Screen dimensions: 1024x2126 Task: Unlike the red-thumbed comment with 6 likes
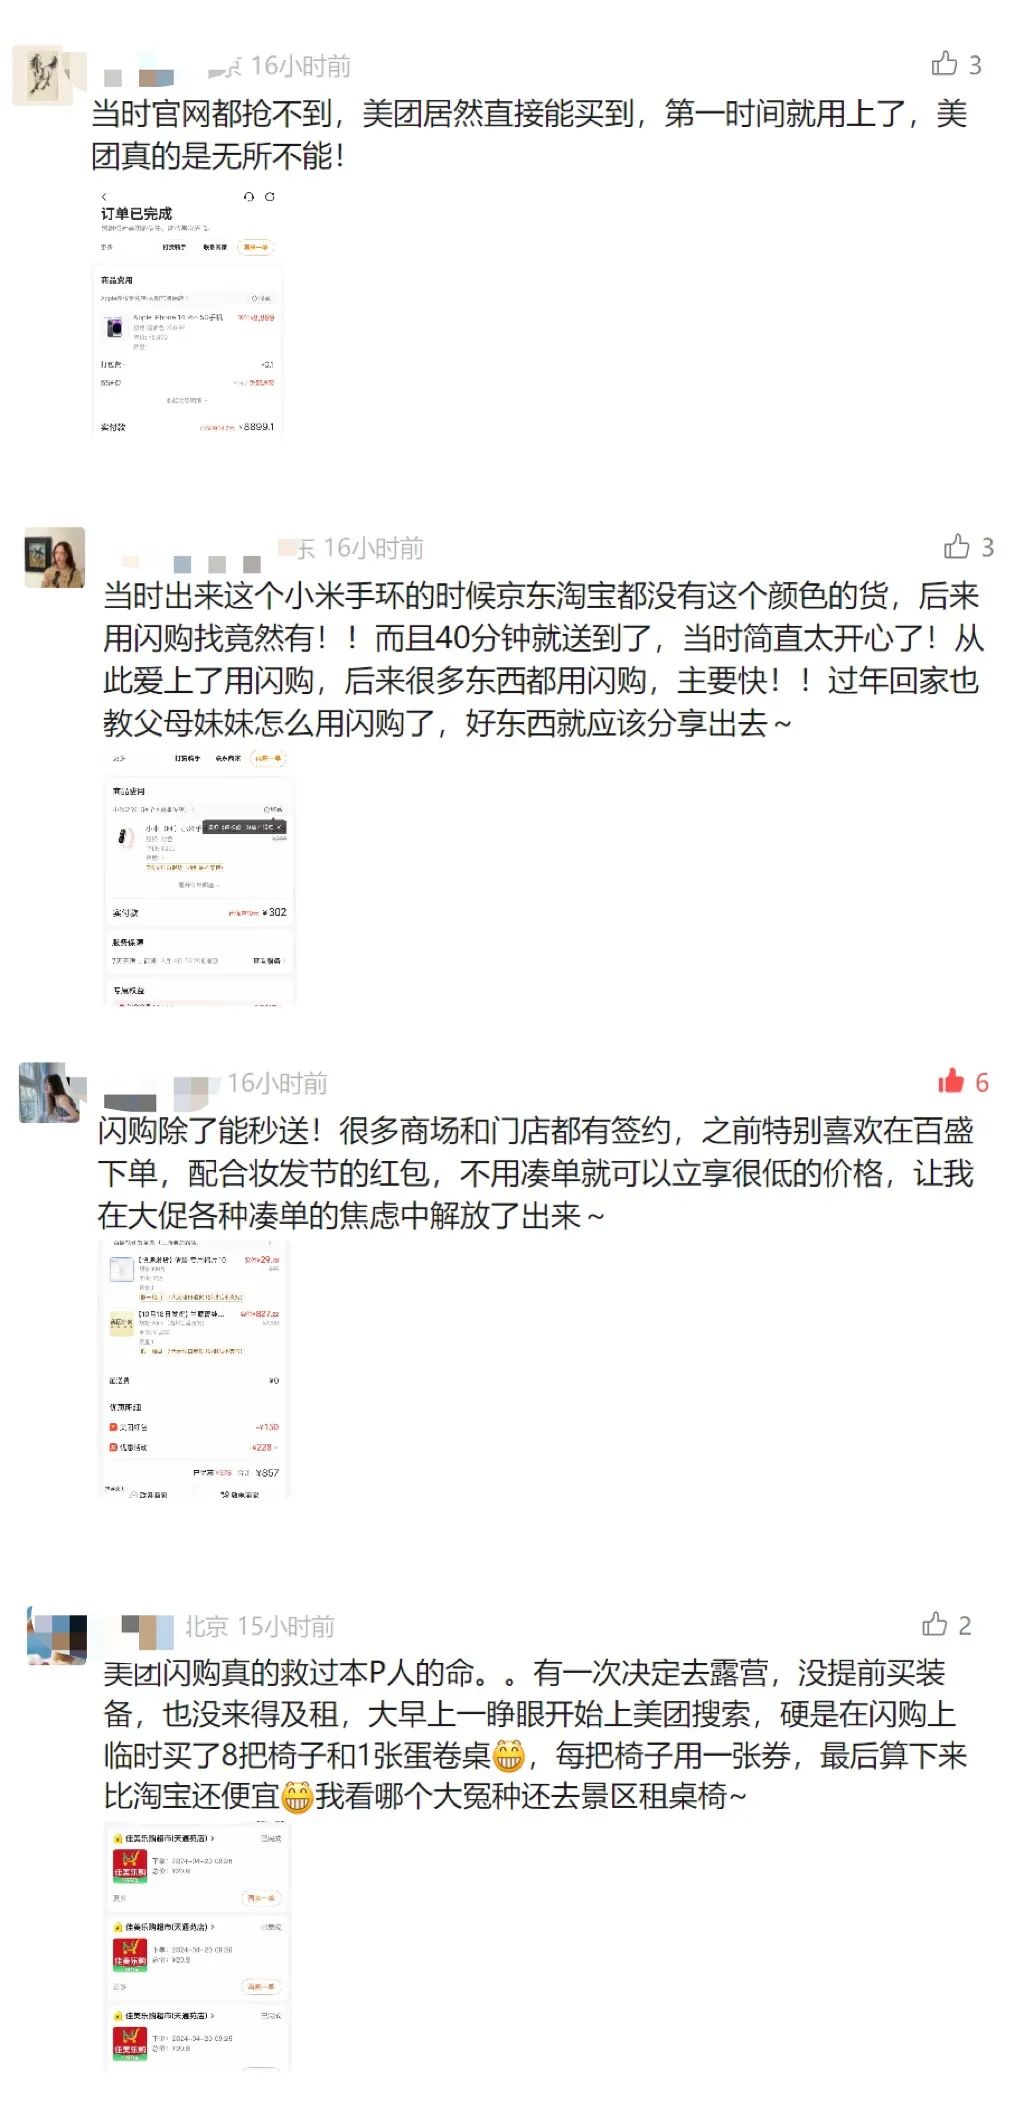tap(951, 1081)
